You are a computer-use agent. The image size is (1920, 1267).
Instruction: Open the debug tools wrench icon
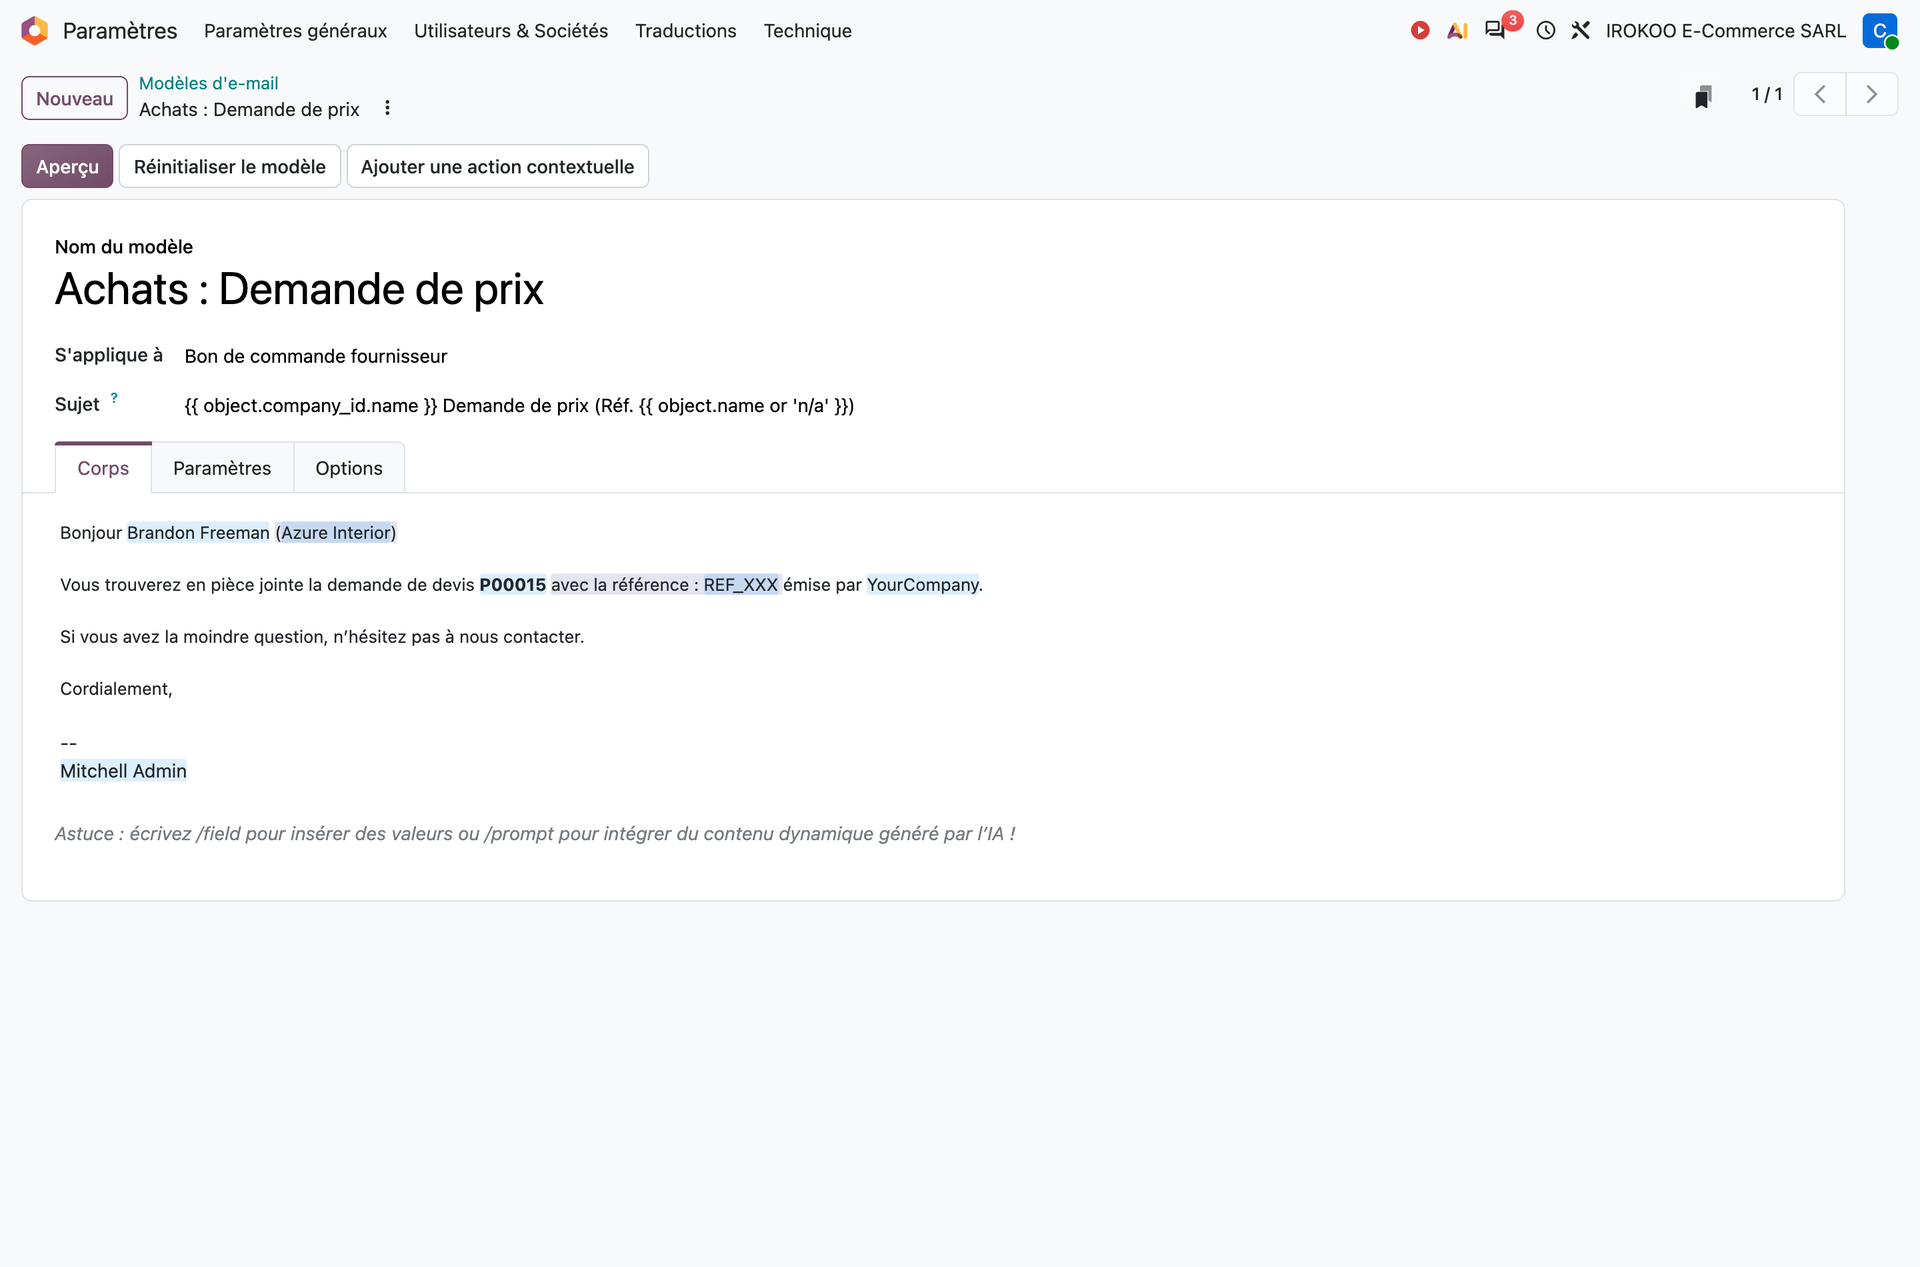(1581, 31)
